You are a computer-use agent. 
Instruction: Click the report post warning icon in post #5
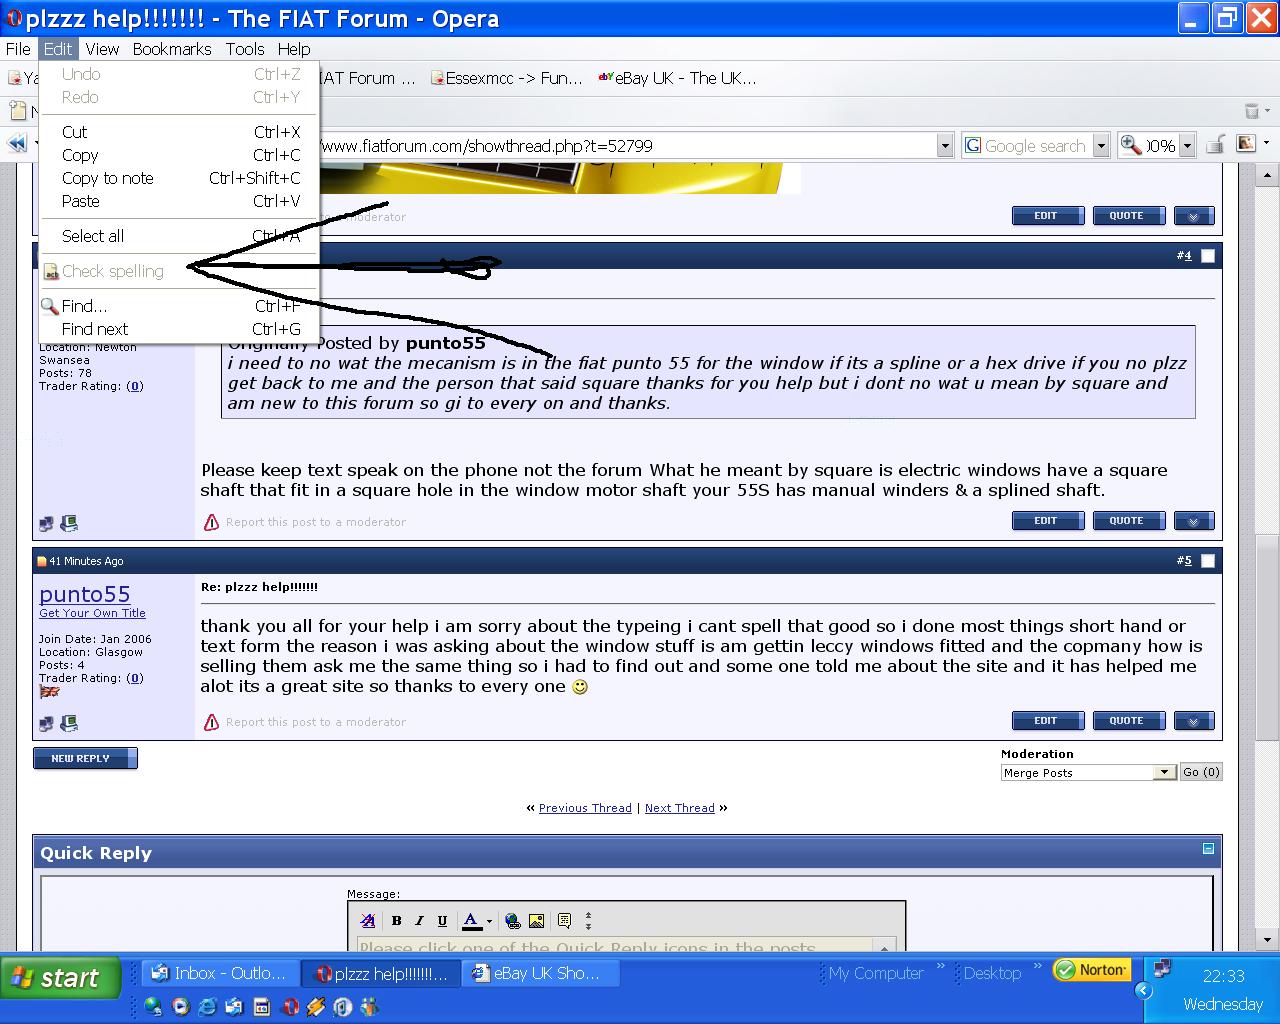211,722
